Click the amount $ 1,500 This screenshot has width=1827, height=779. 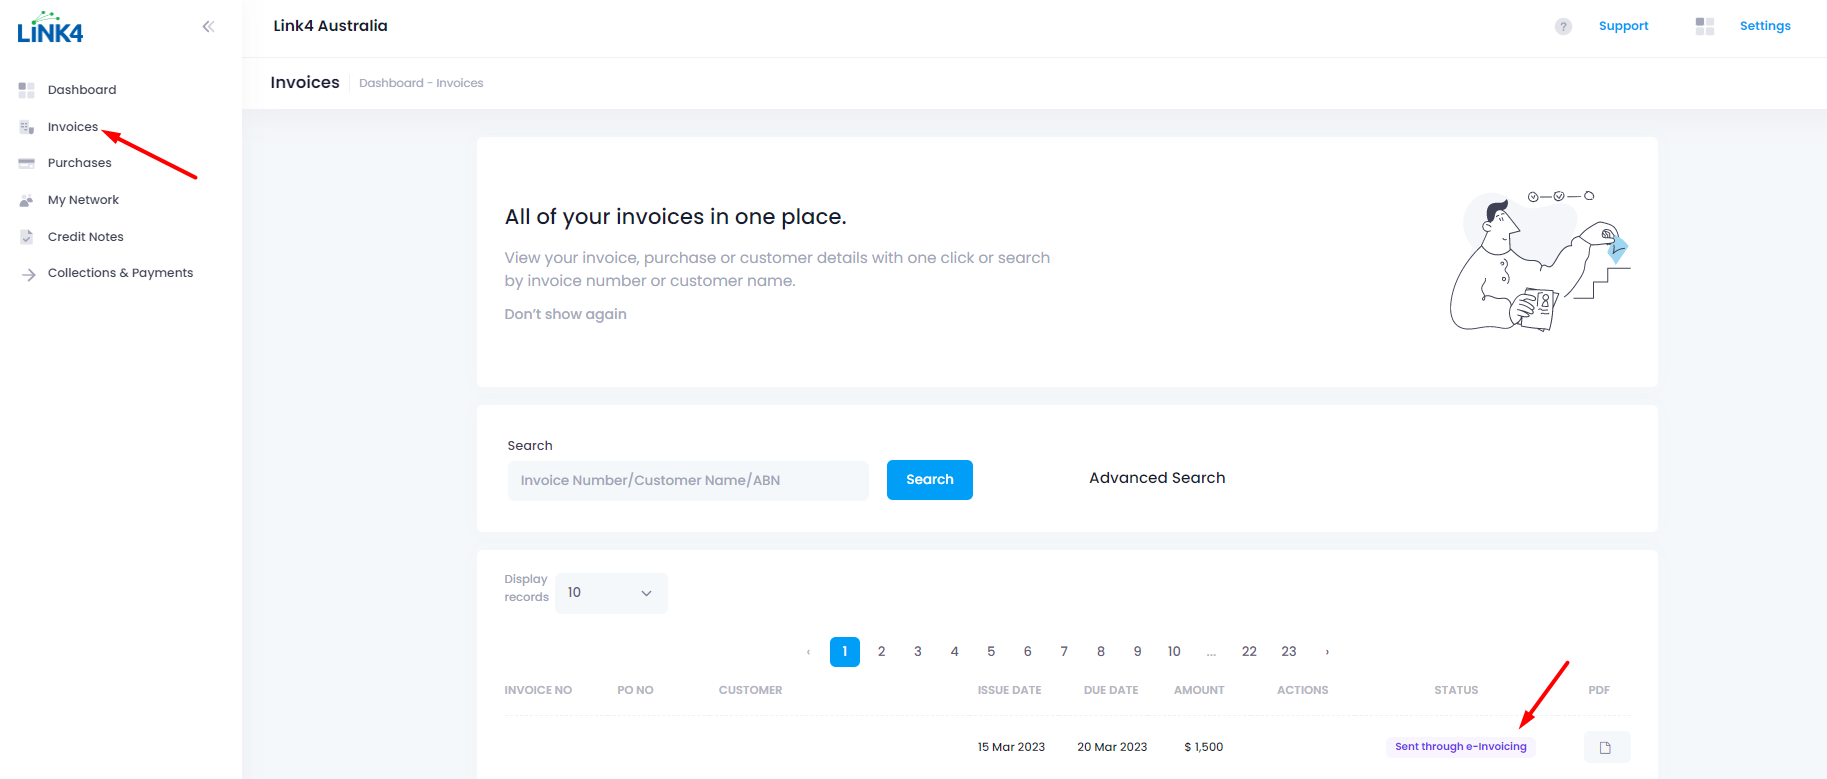tap(1203, 747)
